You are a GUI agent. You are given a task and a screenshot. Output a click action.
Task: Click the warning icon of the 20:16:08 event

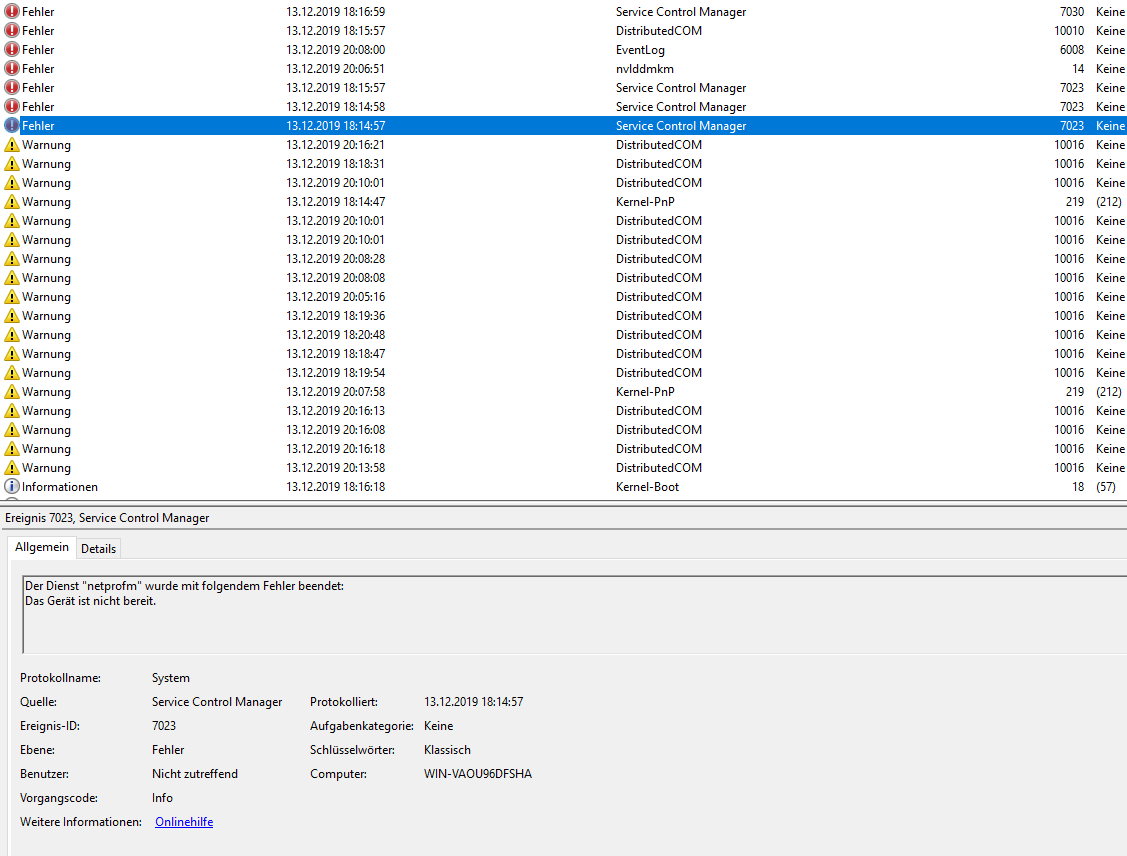pos(12,430)
